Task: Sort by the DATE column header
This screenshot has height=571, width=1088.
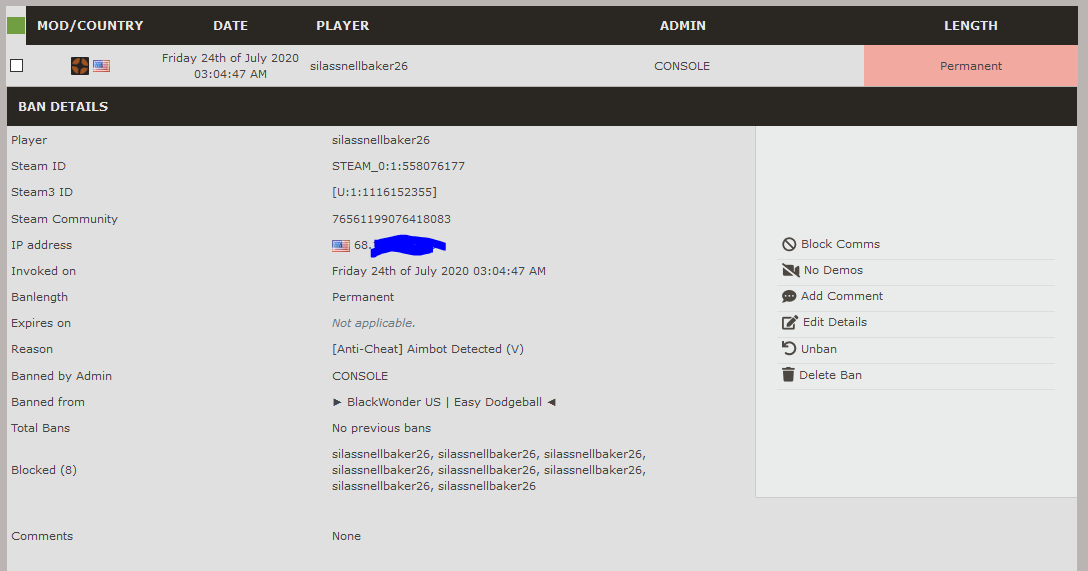Action: coord(230,26)
